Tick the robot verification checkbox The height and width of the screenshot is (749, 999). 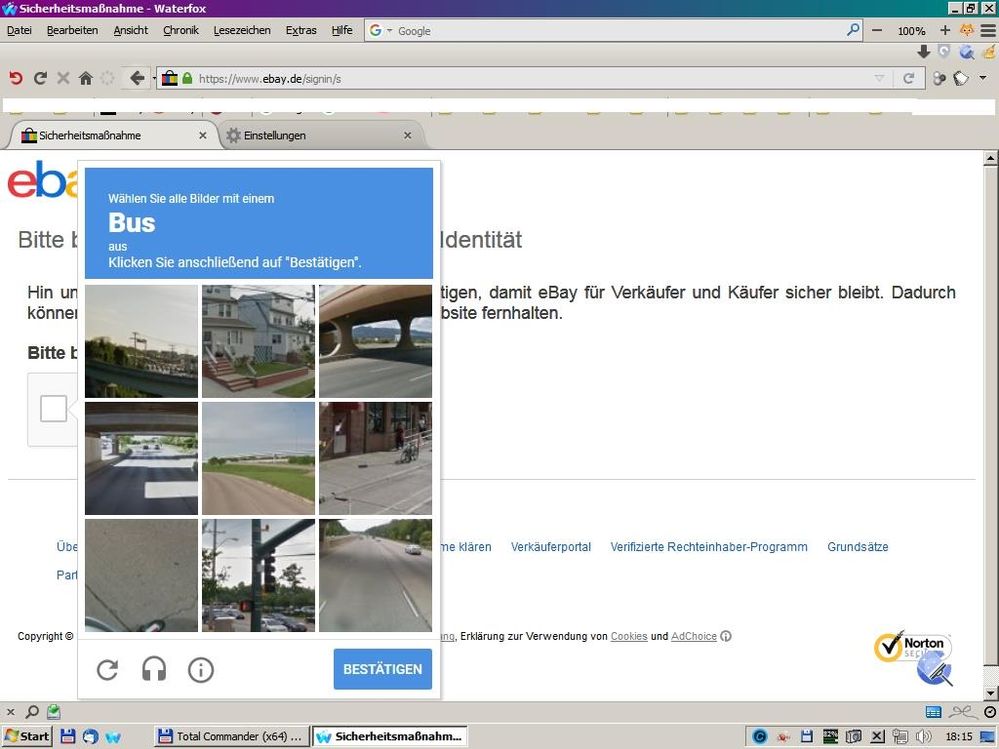pyautogui.click(x=54, y=408)
